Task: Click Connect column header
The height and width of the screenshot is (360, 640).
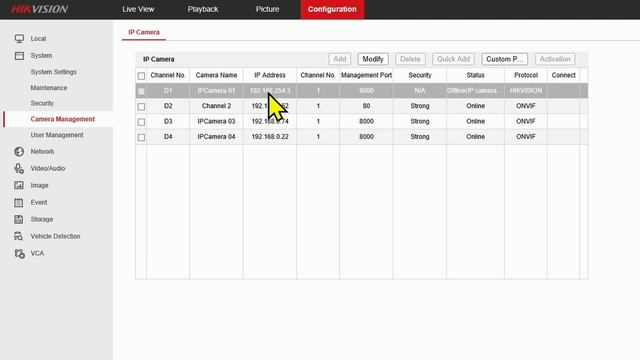Action: pyautogui.click(x=564, y=75)
